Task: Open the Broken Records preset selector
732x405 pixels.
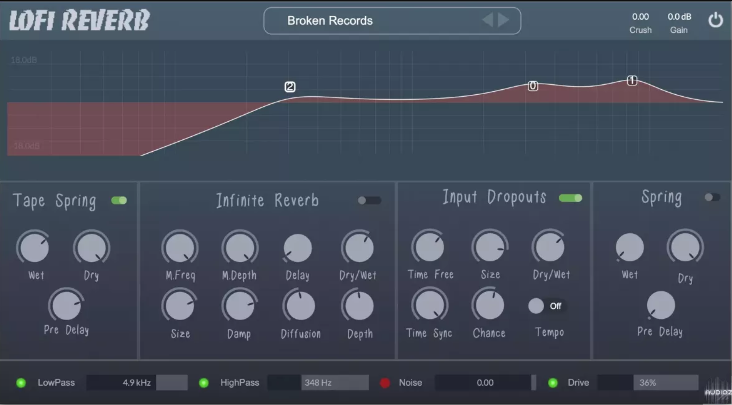Action: tap(392, 21)
